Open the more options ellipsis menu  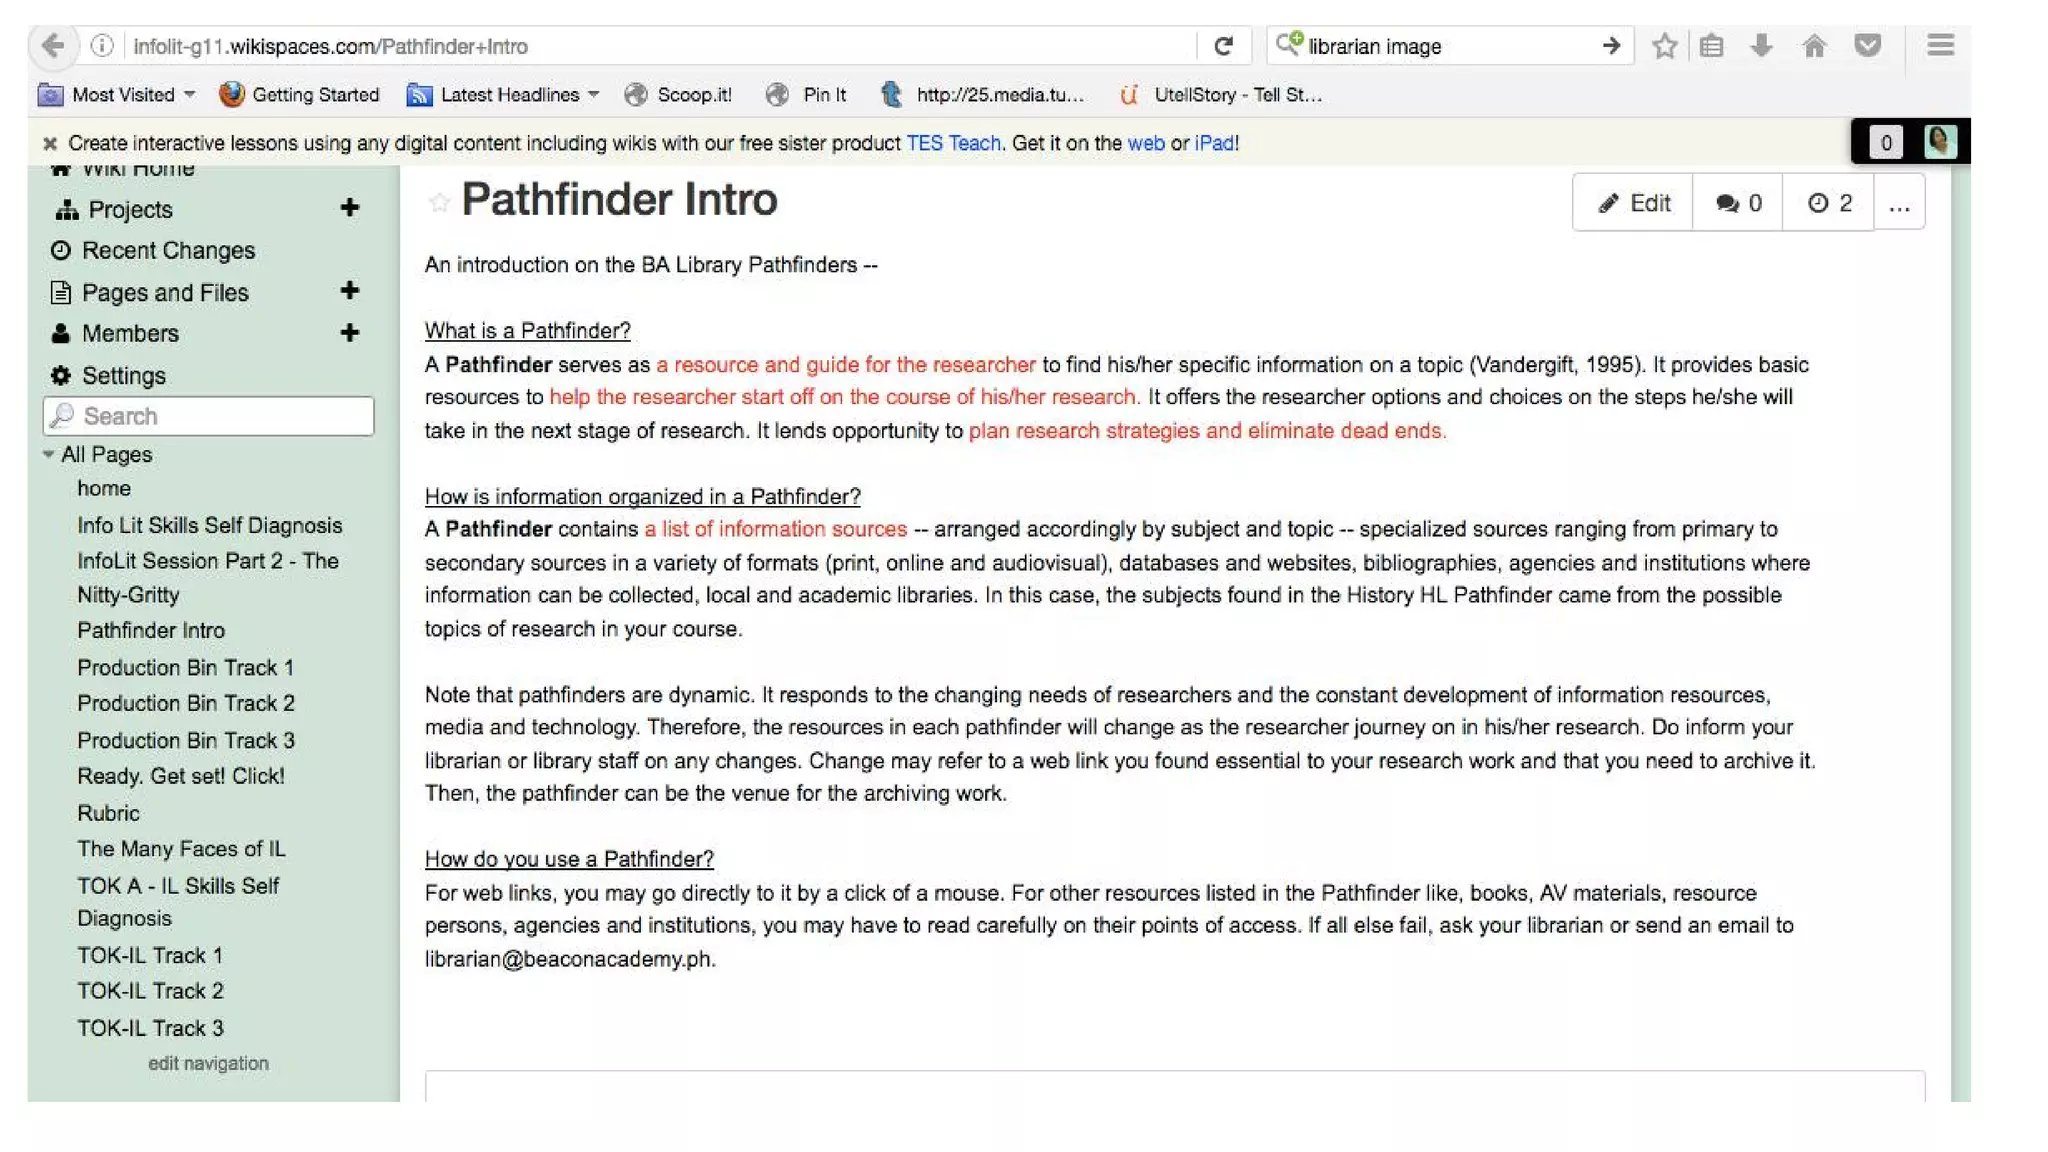tap(1899, 204)
